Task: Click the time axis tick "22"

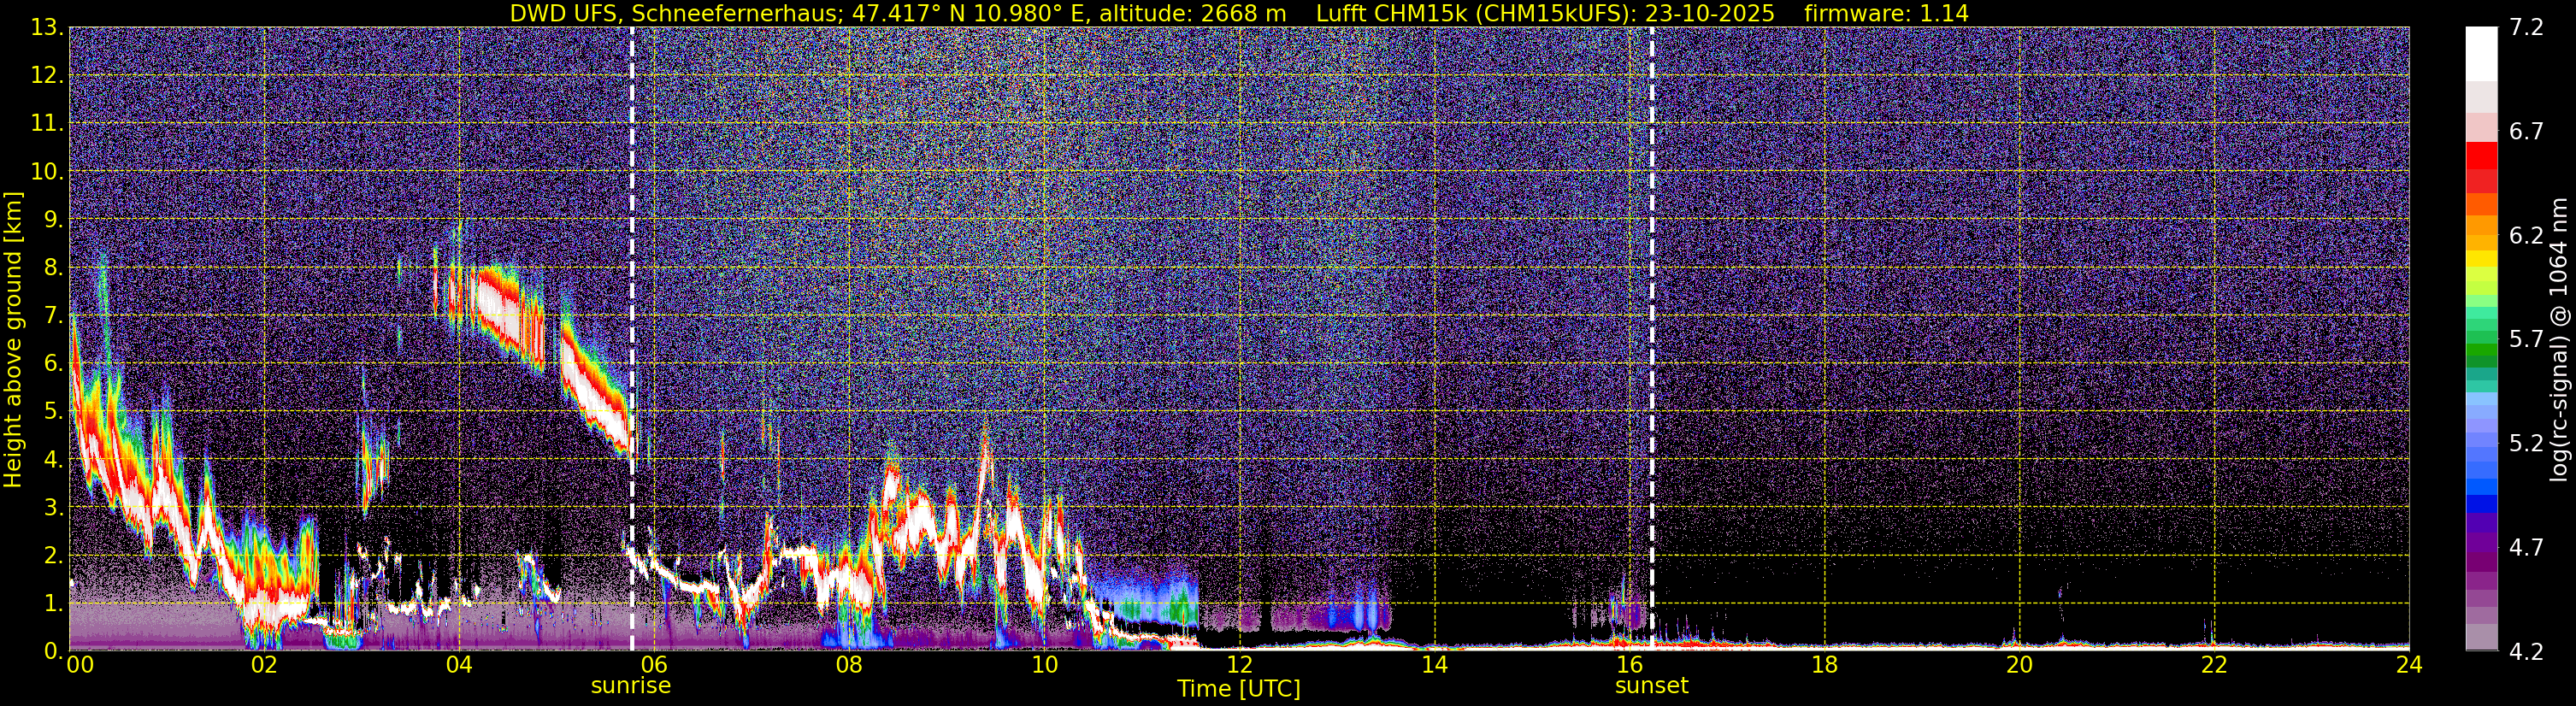Action: point(2214,666)
